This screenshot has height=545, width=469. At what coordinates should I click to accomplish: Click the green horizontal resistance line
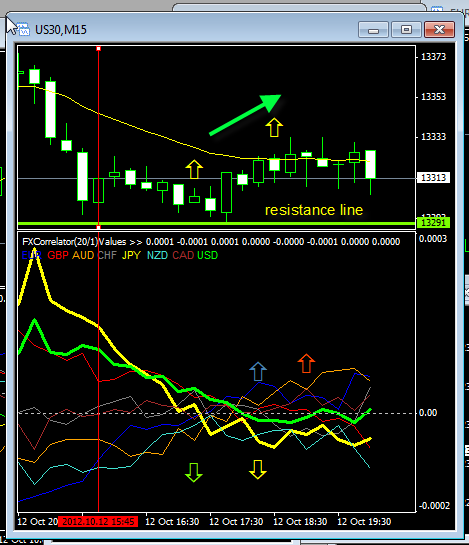[216, 223]
